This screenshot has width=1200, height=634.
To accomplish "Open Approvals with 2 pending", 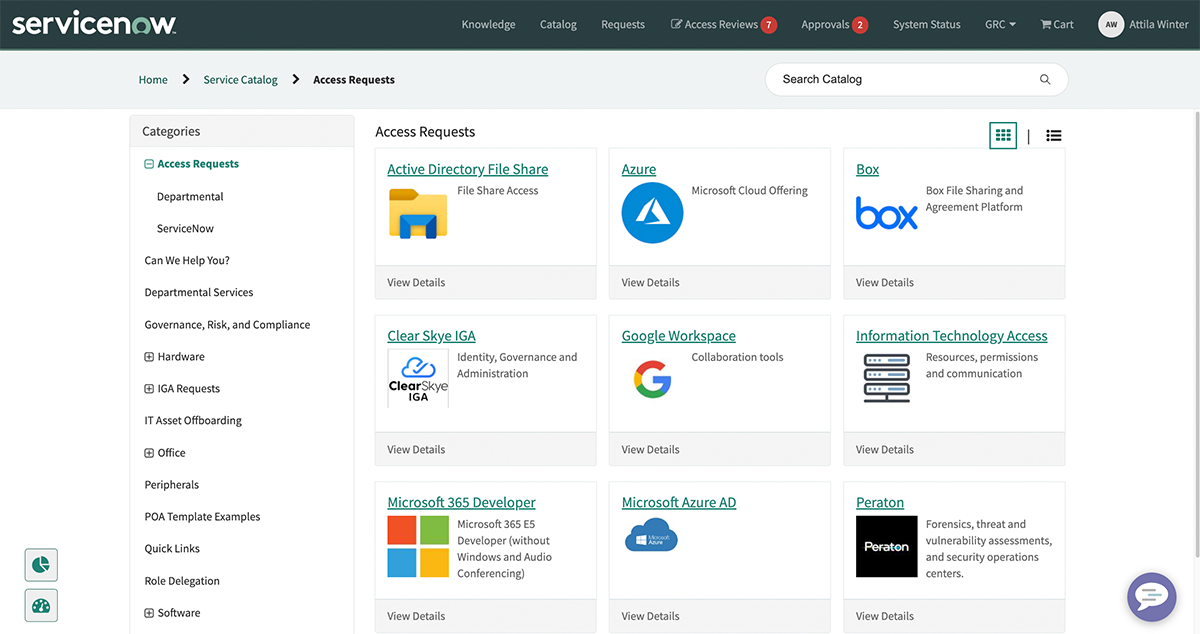I will (834, 24).
